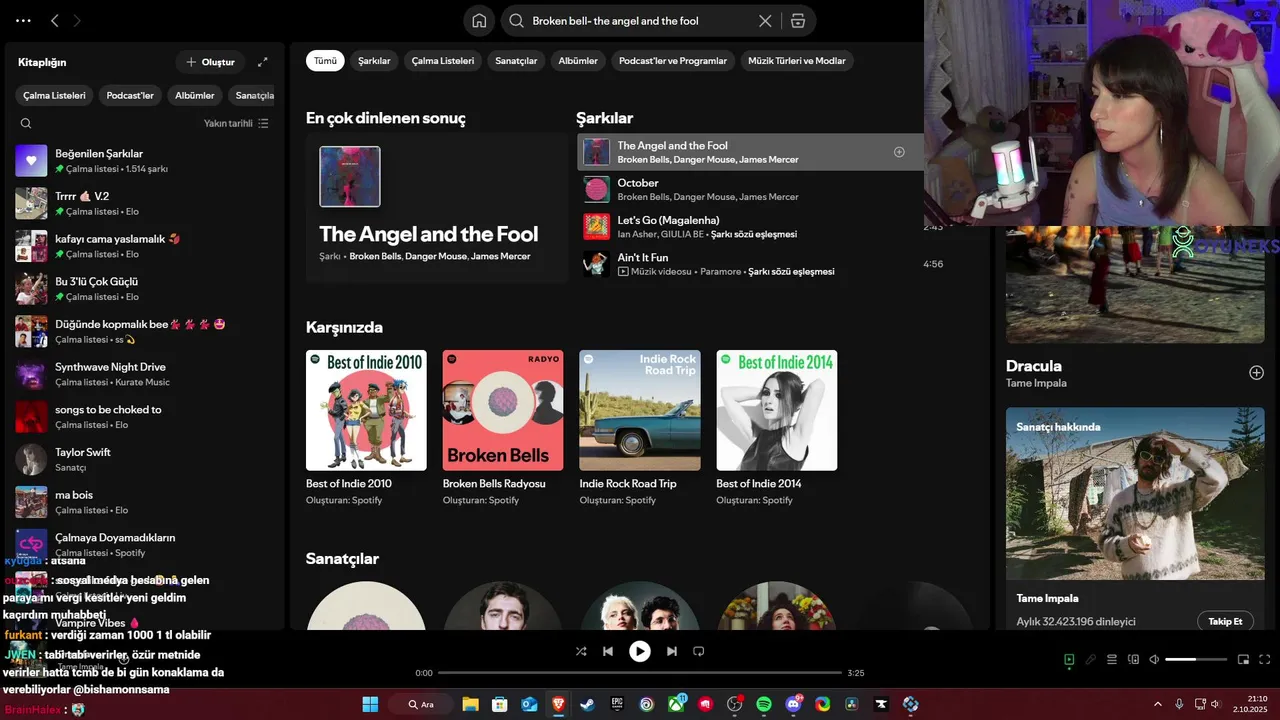Skip to next track

[672, 651]
